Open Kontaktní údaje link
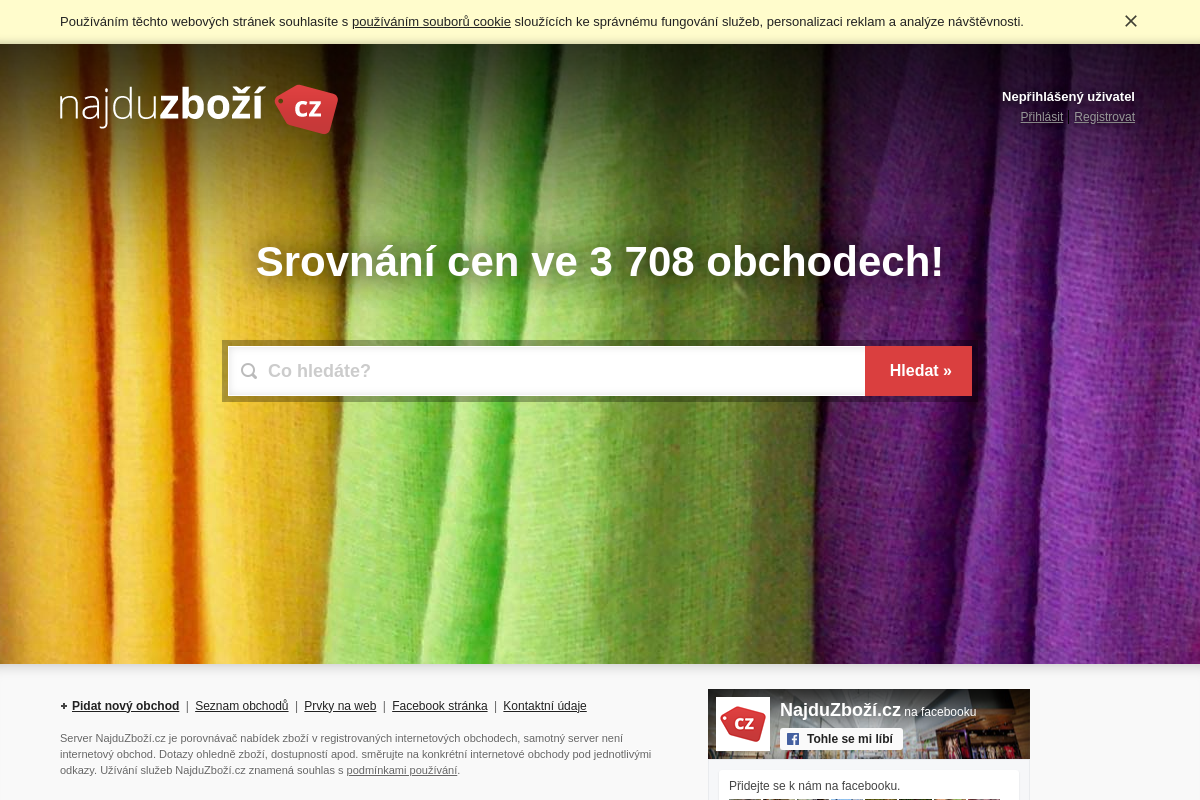Viewport: 1200px width, 800px height. [545, 706]
